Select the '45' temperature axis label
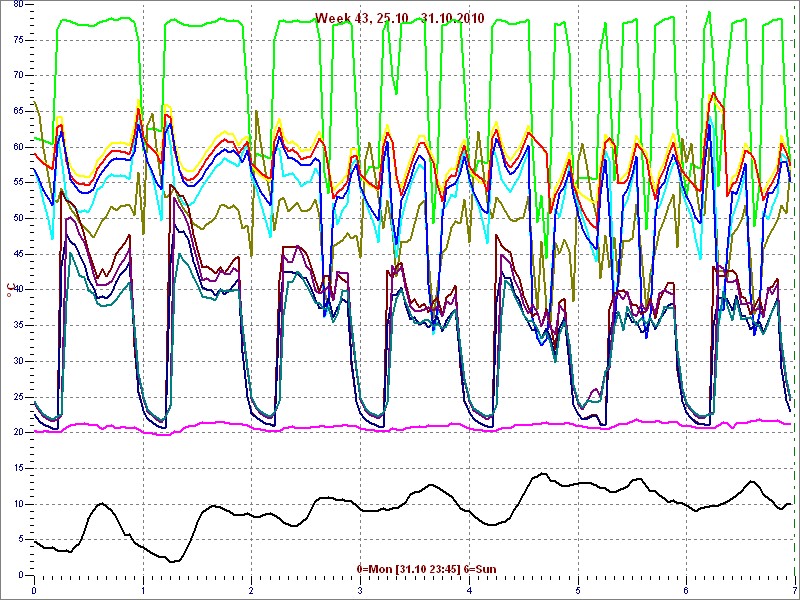 coord(17,254)
